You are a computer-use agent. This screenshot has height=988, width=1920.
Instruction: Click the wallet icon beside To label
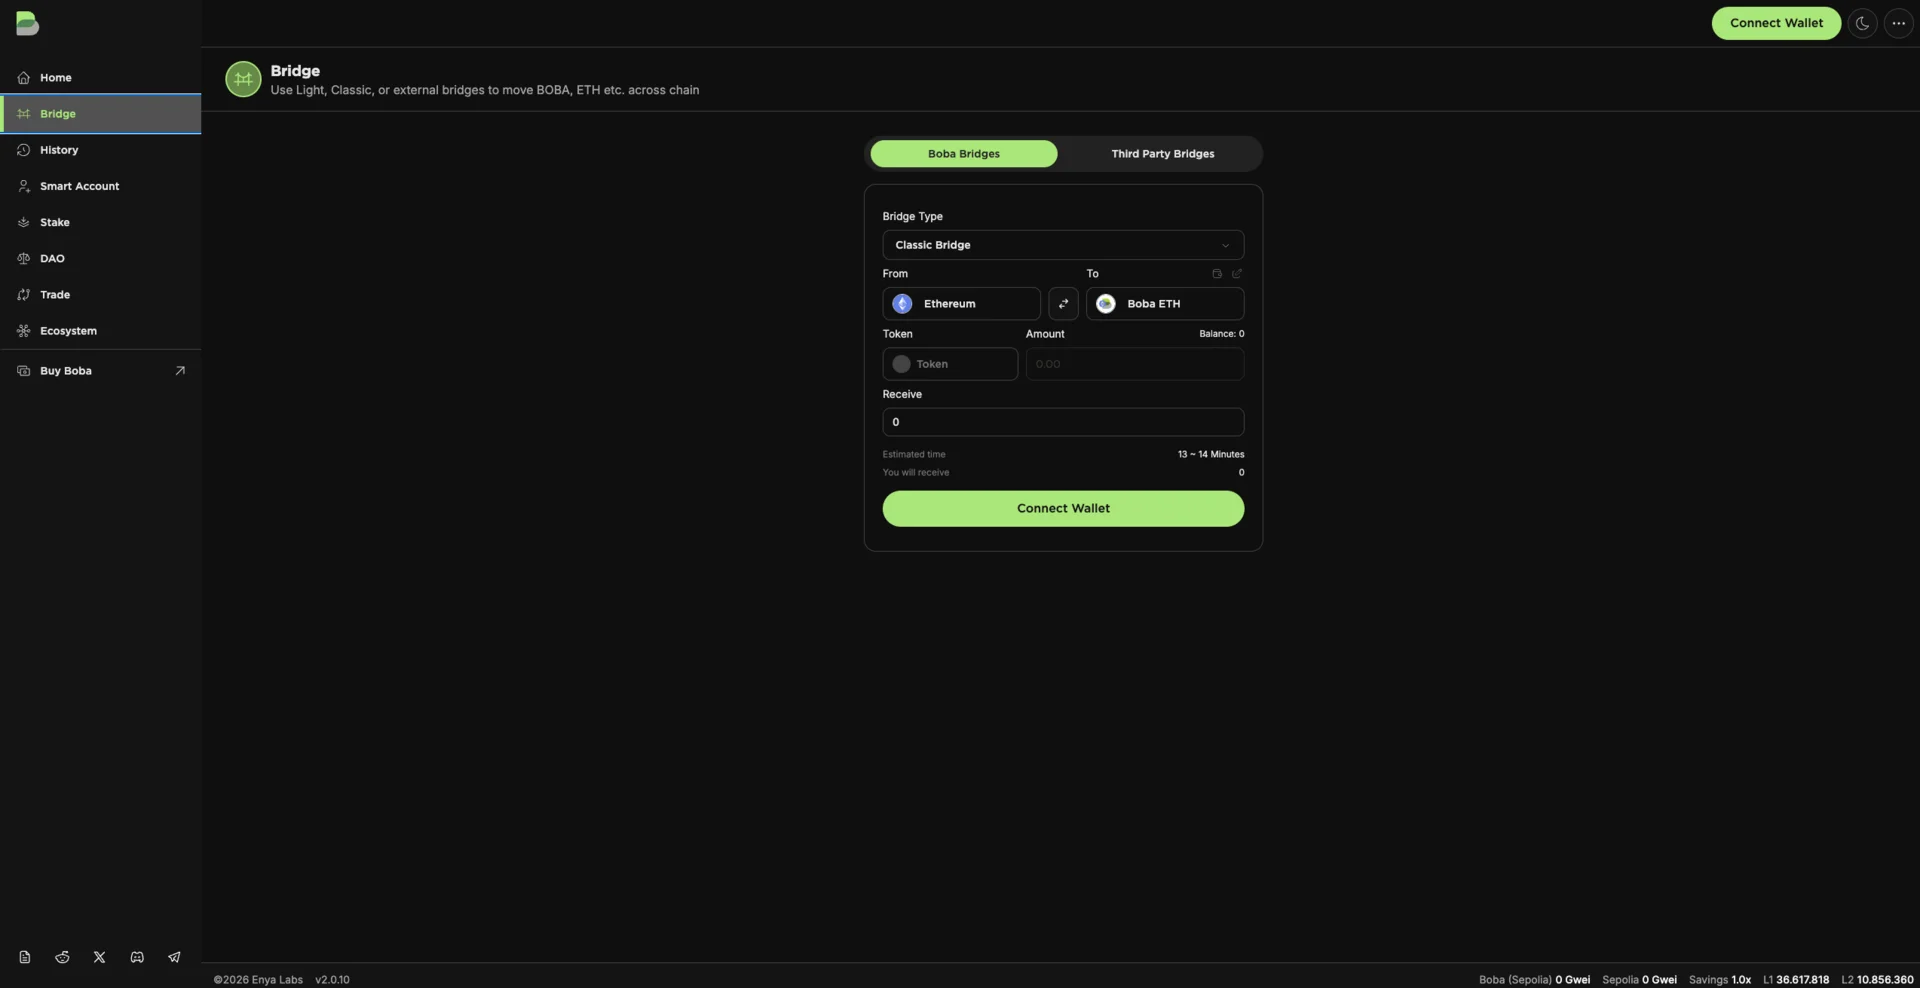click(1217, 274)
